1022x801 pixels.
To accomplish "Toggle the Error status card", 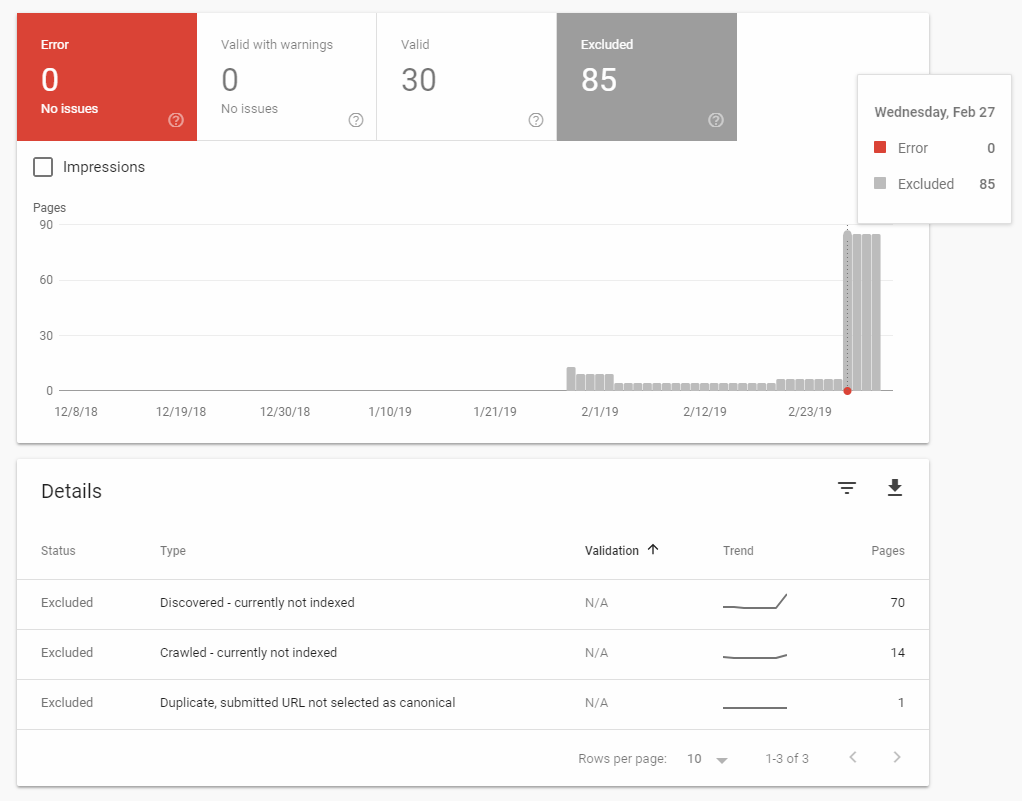I will click(x=107, y=77).
